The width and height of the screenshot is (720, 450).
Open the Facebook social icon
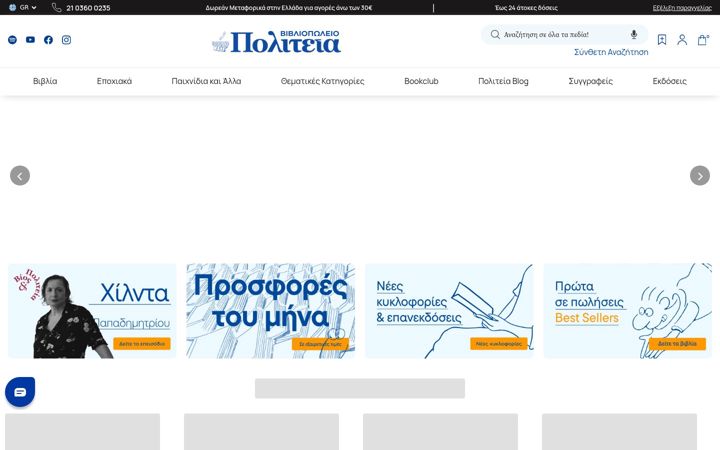tap(48, 40)
